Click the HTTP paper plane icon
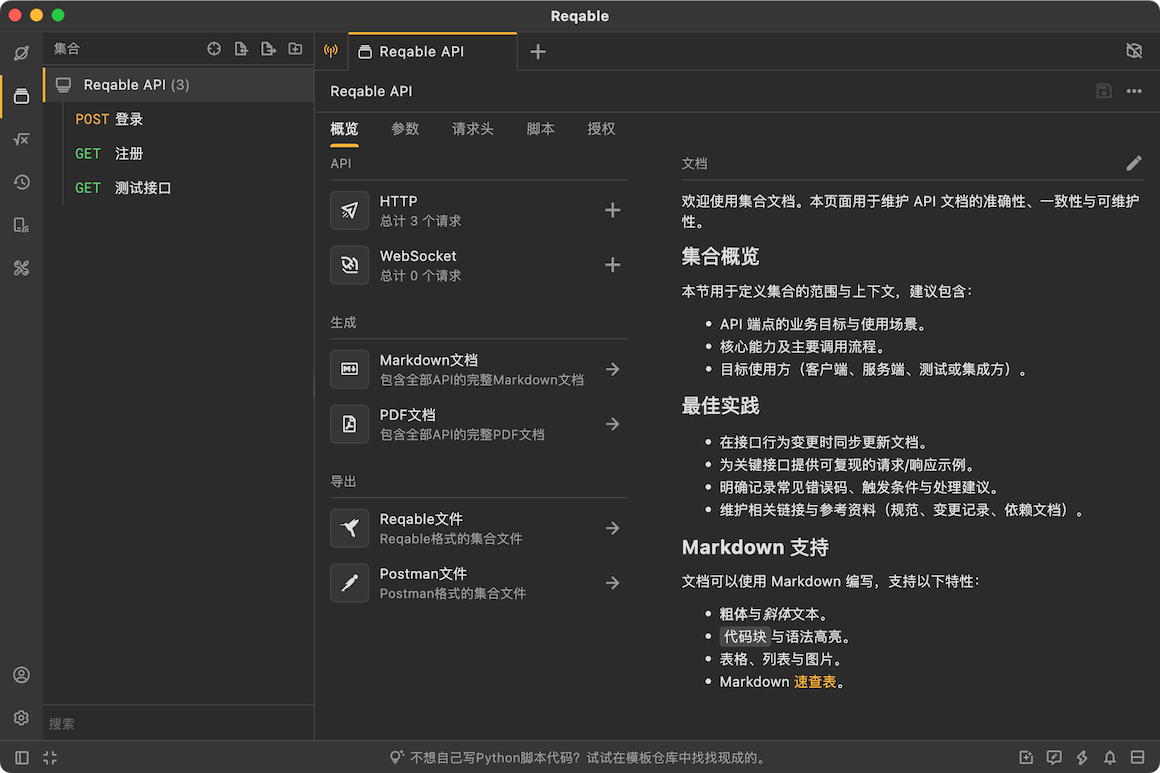 [x=349, y=210]
